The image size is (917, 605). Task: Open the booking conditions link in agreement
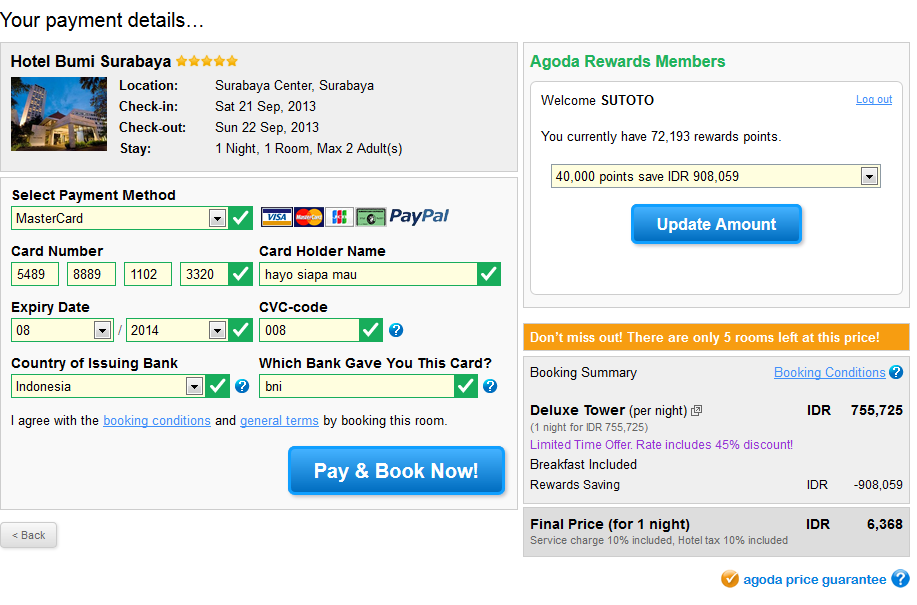157,421
